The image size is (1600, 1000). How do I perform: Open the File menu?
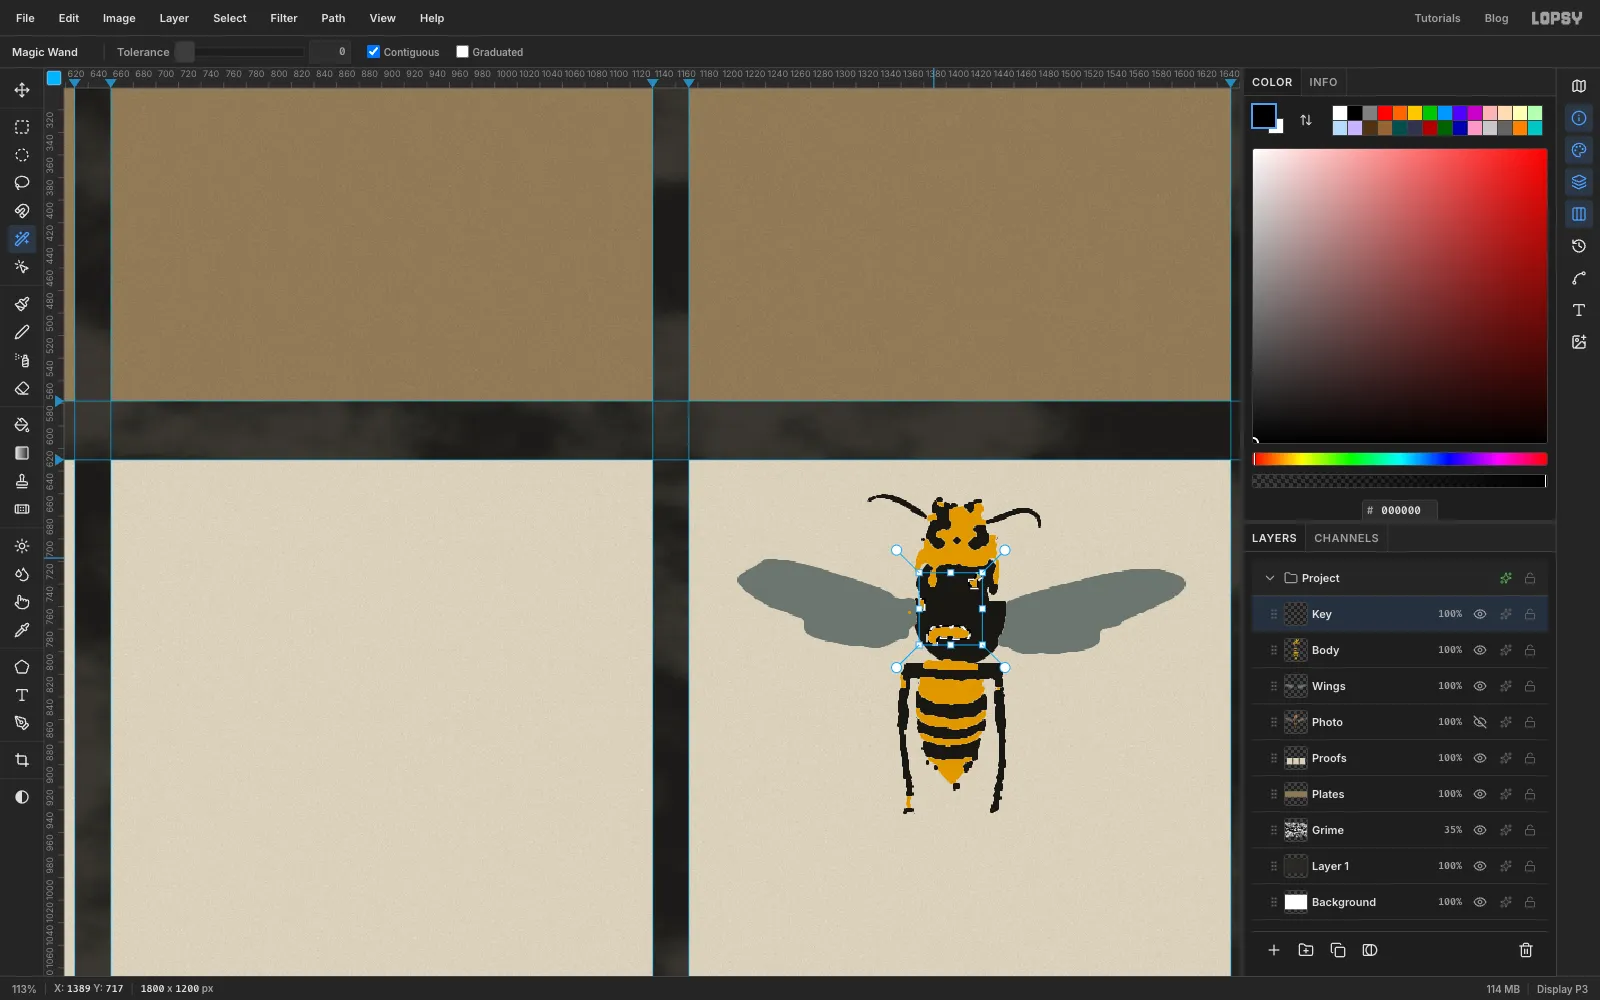coord(25,18)
